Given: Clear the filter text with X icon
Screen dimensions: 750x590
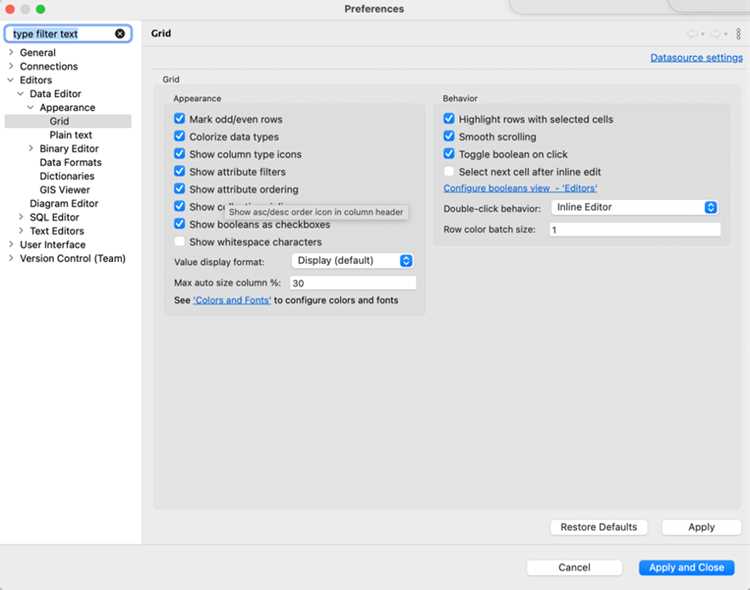Looking at the screenshot, I should point(120,33).
